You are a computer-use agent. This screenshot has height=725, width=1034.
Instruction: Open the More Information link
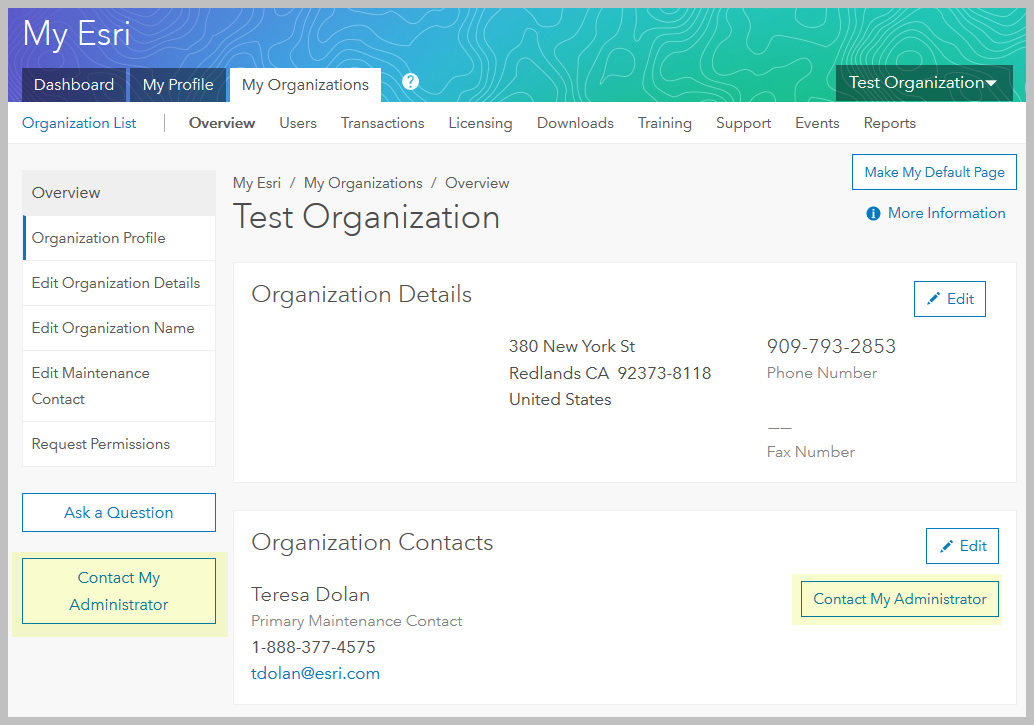pyautogui.click(x=946, y=213)
